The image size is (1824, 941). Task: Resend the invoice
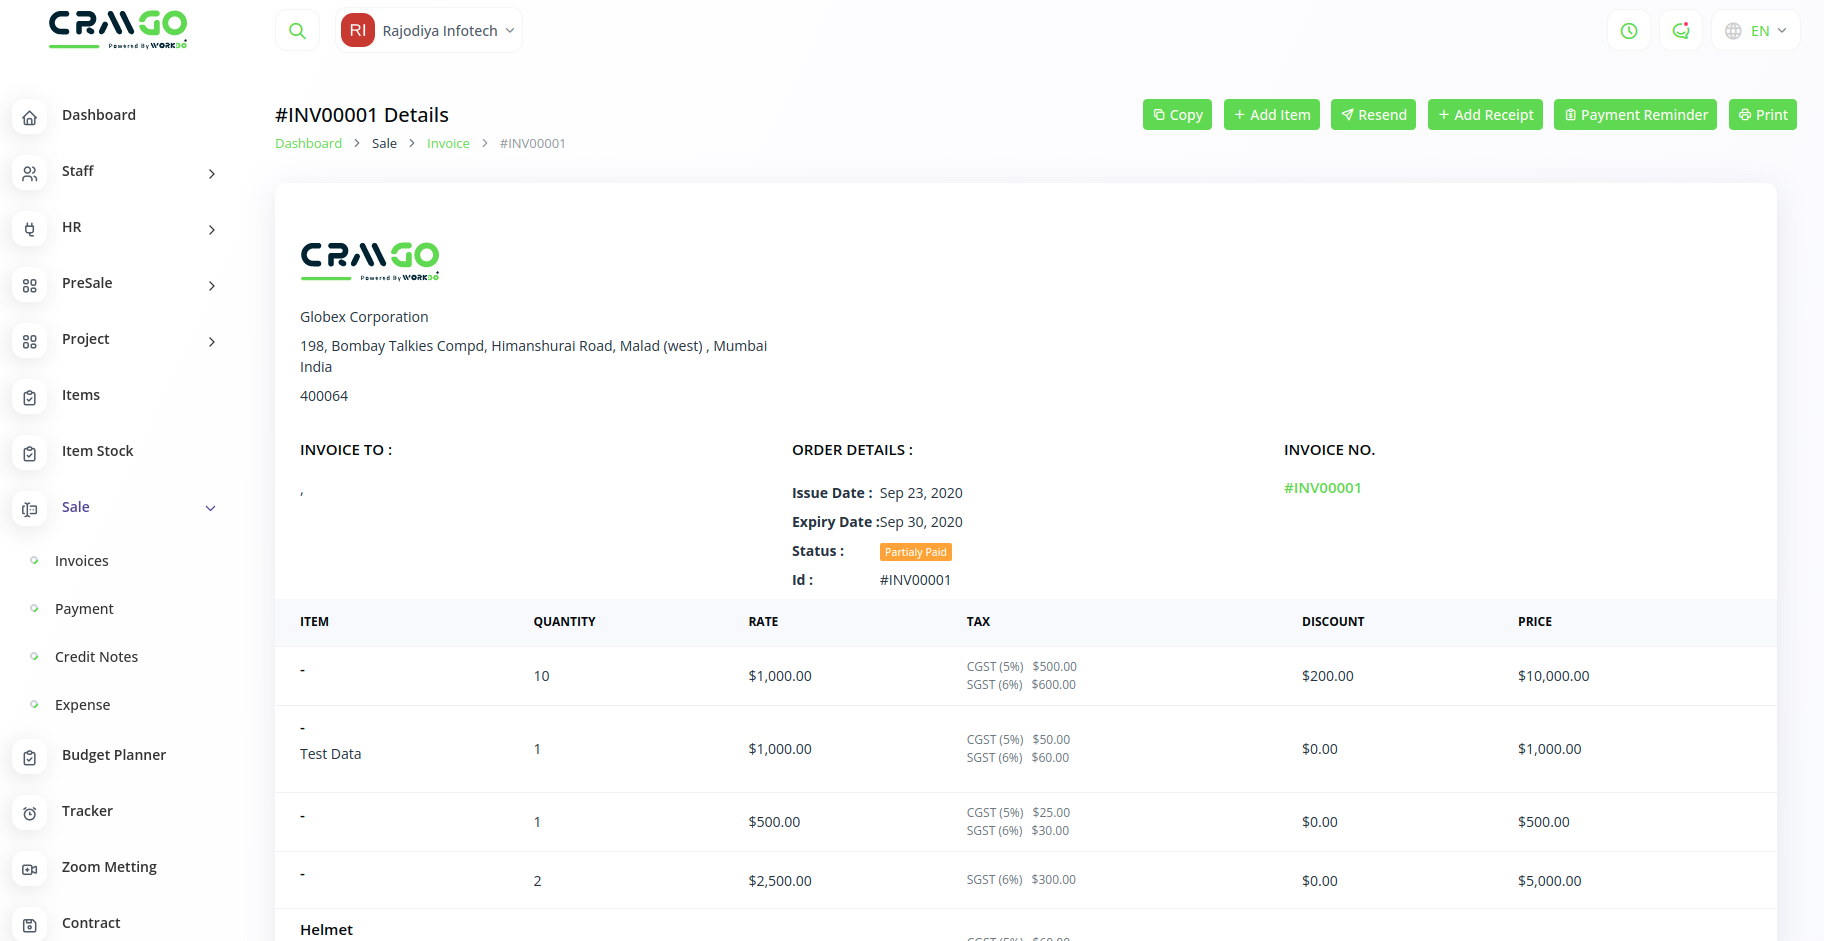point(1374,115)
